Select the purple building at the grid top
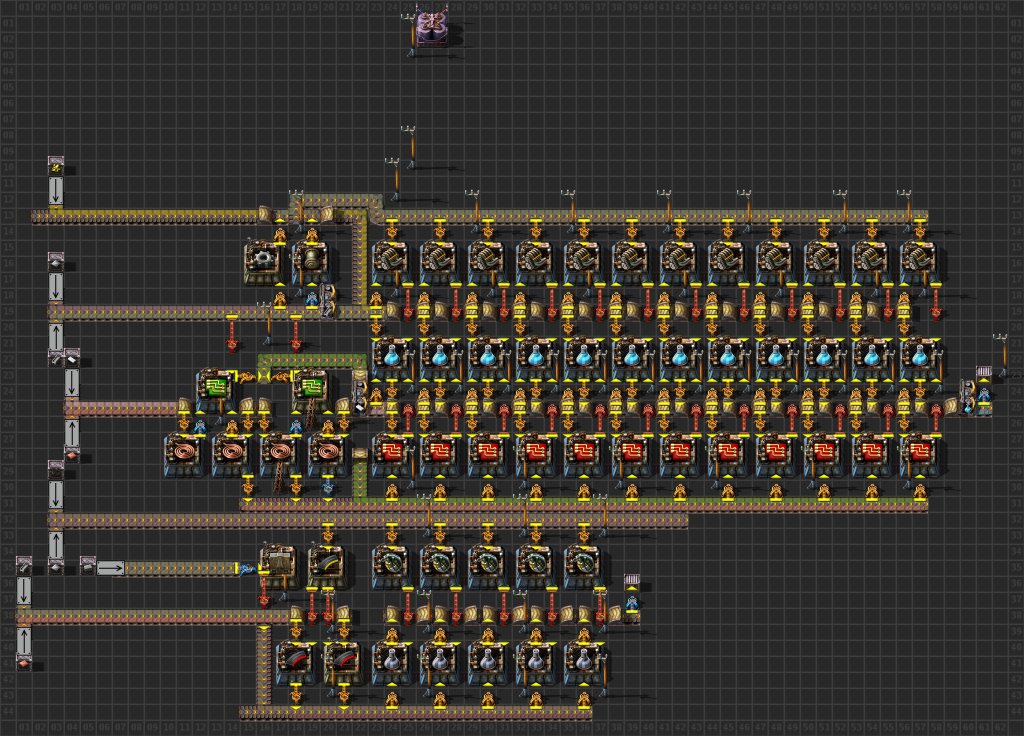The width and height of the screenshot is (1024, 736). pyautogui.click(x=432, y=27)
